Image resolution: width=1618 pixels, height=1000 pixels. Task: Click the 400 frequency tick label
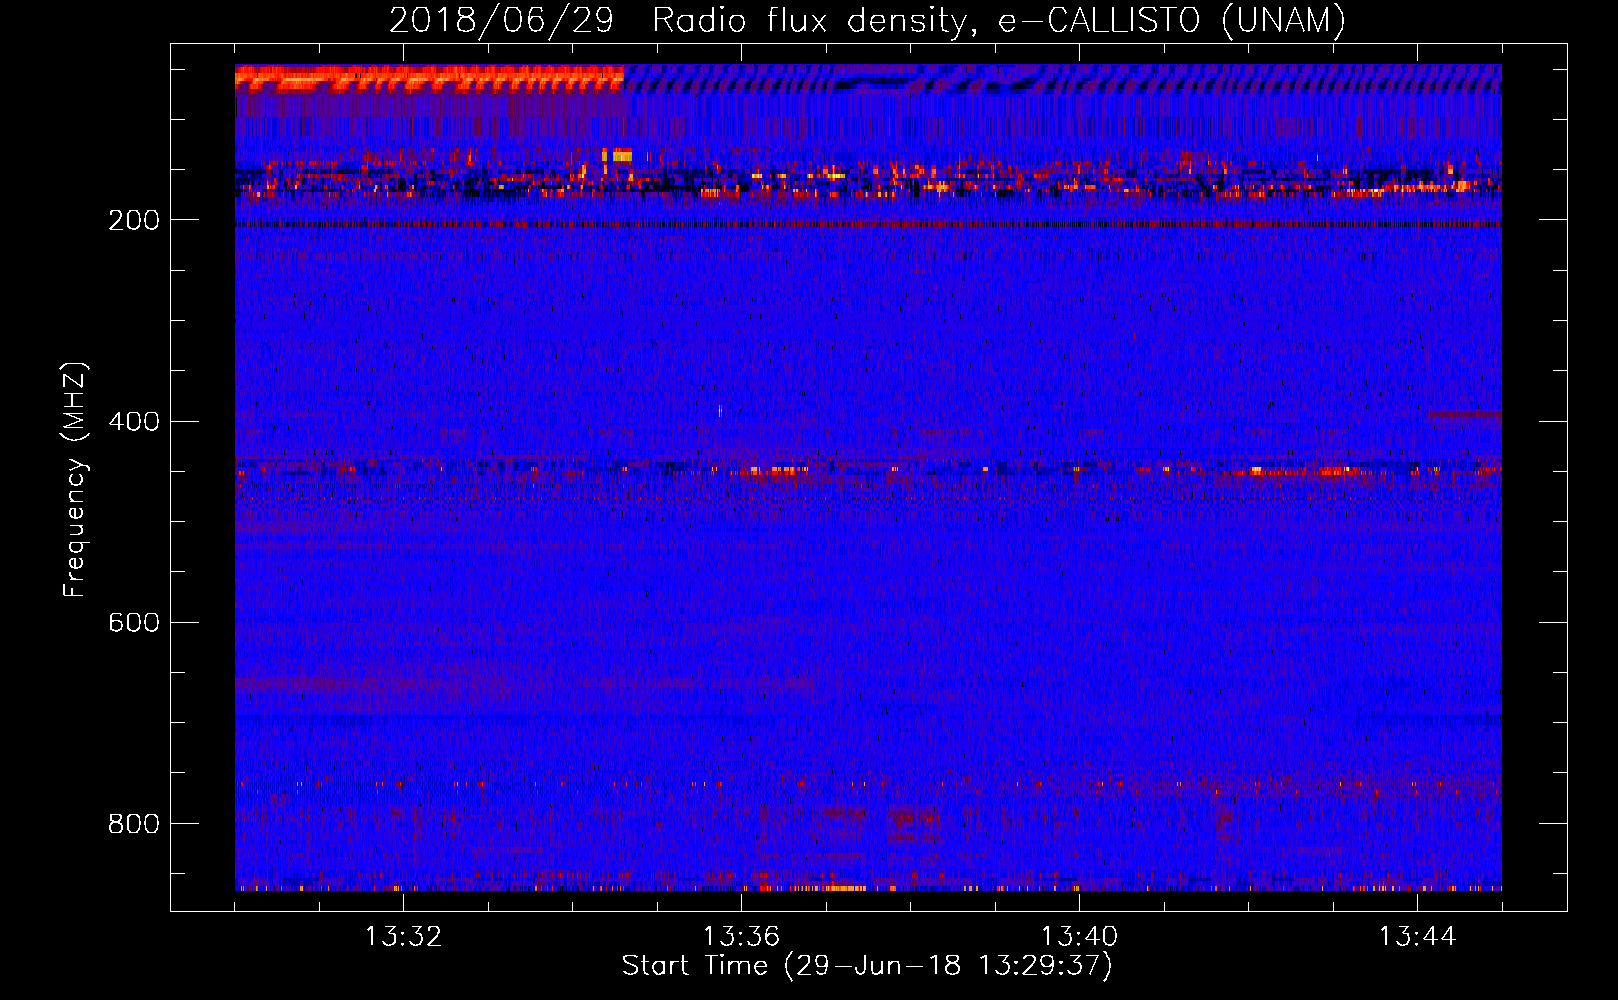tap(133, 421)
